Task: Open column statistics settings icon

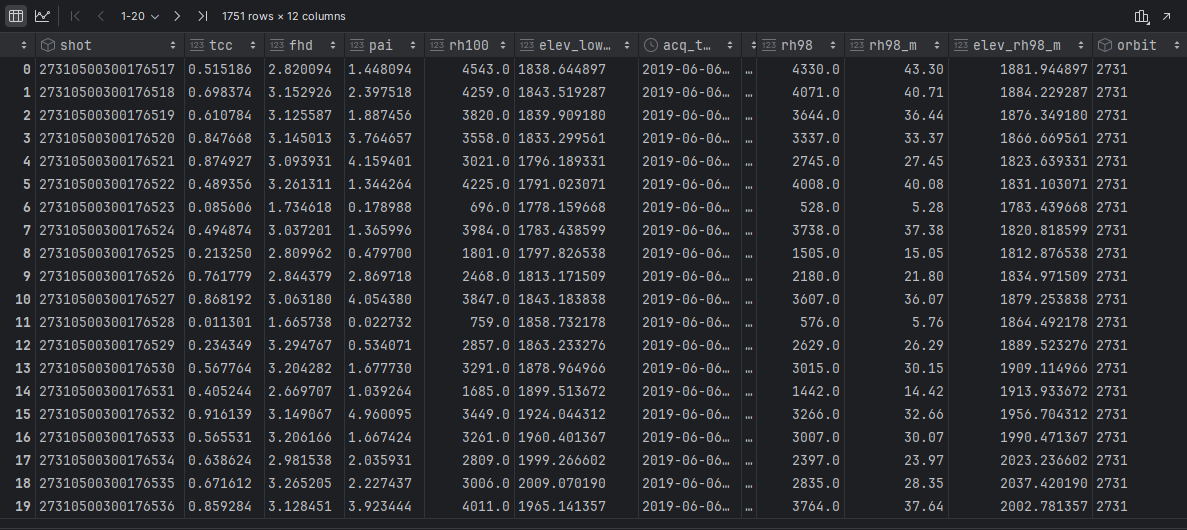Action: [1142, 16]
